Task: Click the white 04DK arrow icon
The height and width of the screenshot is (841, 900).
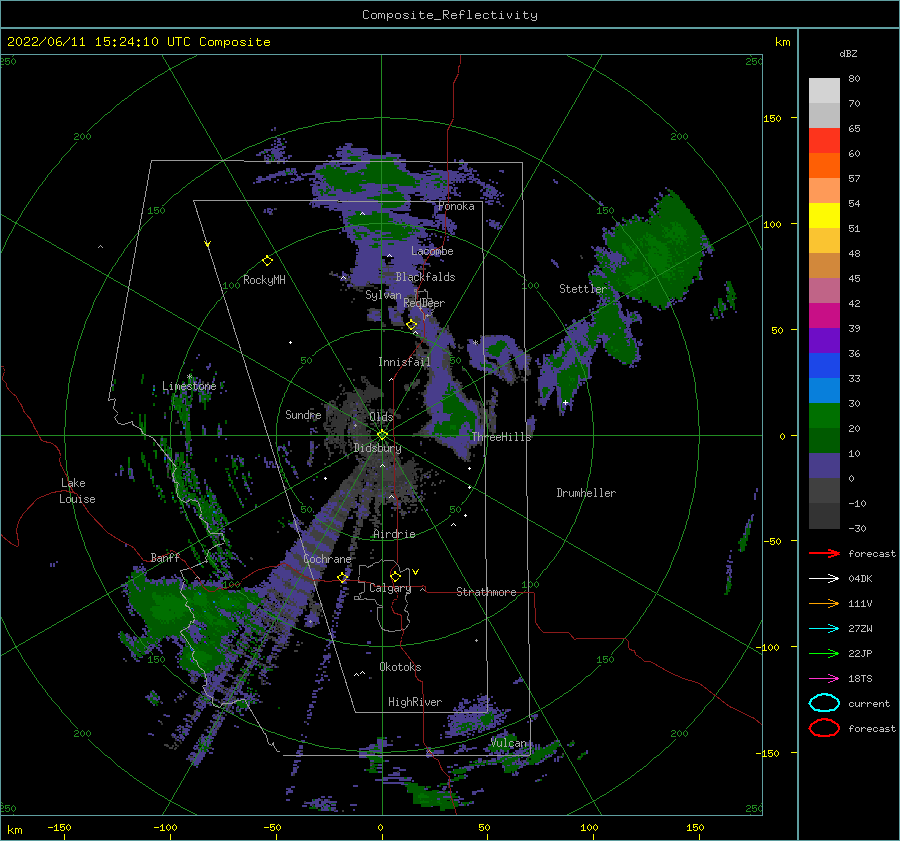Action: coord(824,578)
